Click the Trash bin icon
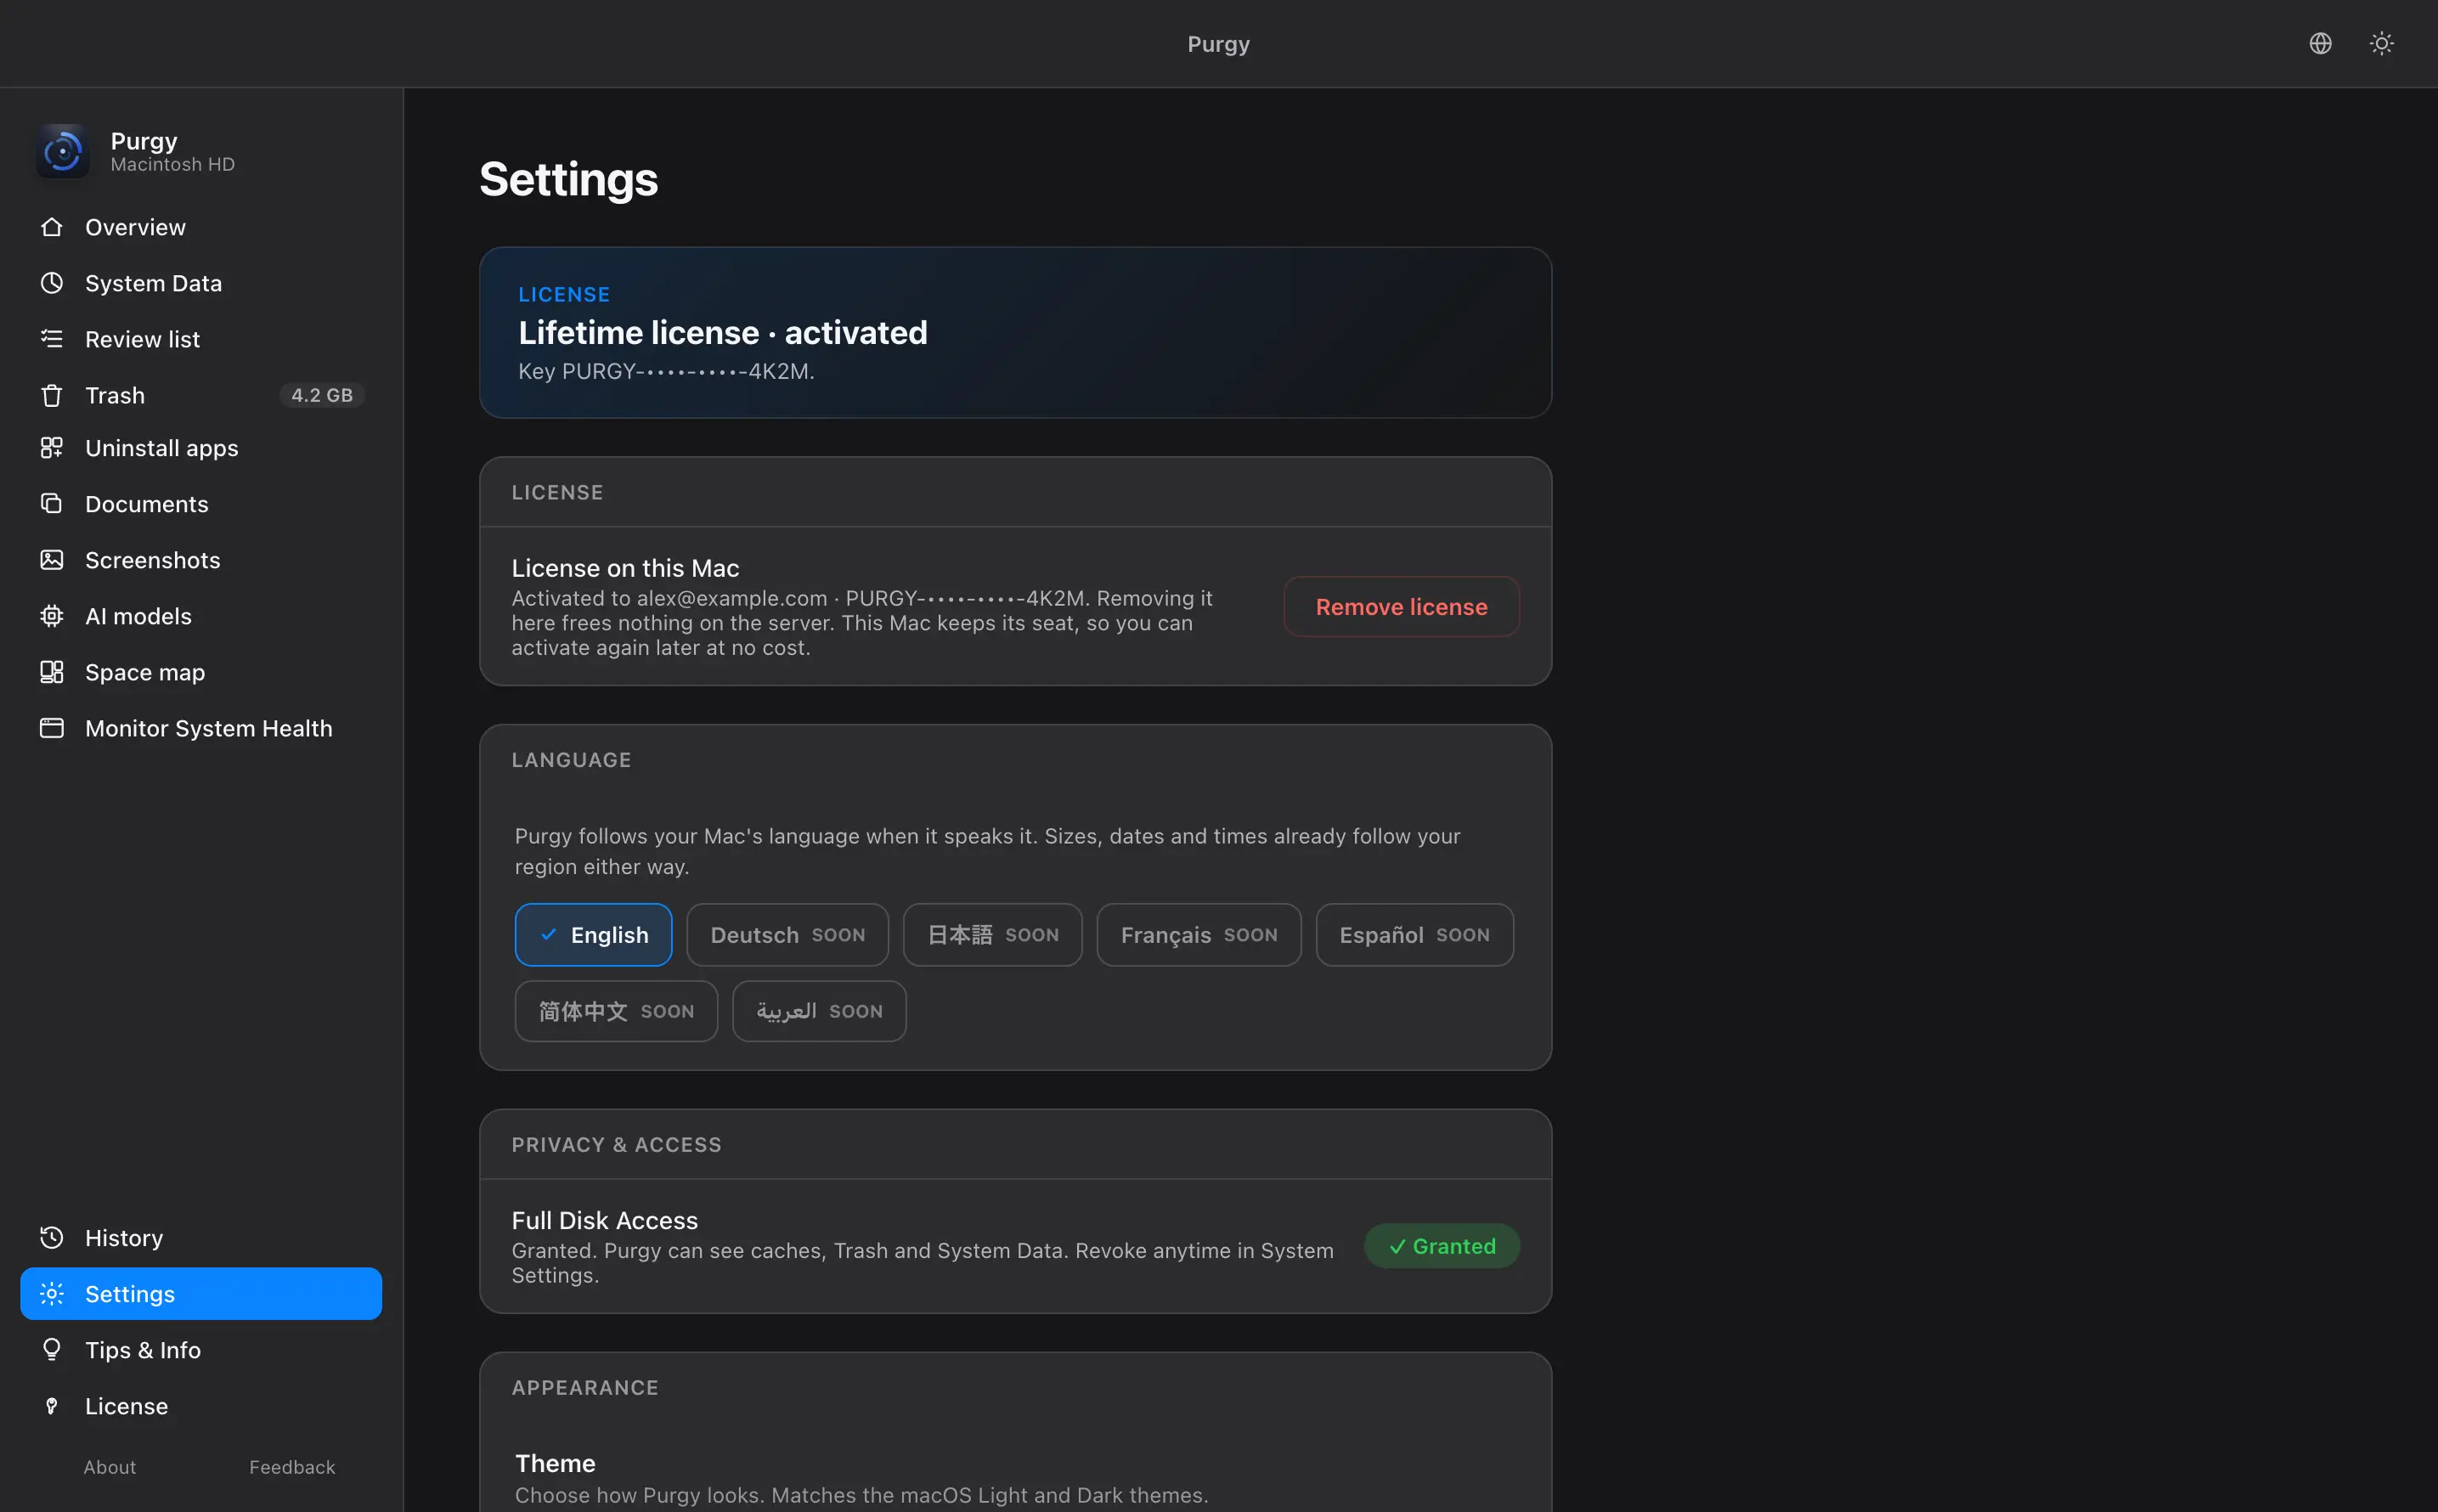2438x1512 pixels. tap(52, 395)
